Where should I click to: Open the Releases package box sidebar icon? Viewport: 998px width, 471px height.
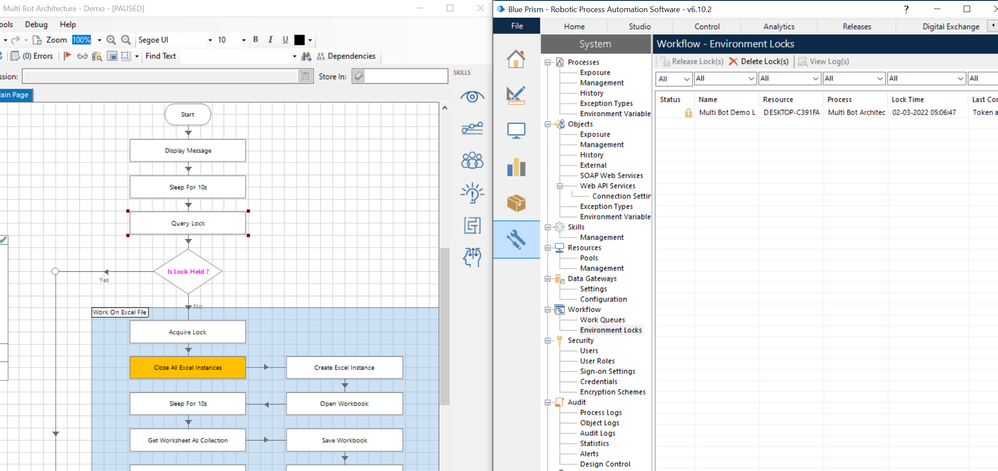[x=516, y=203]
